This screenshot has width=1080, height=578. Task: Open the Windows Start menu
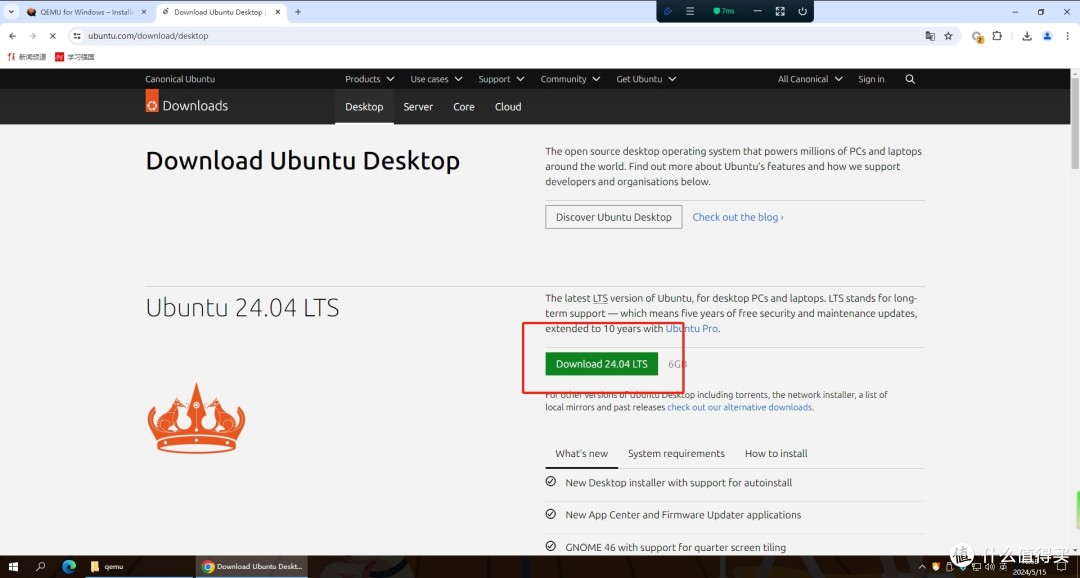(x=13, y=567)
